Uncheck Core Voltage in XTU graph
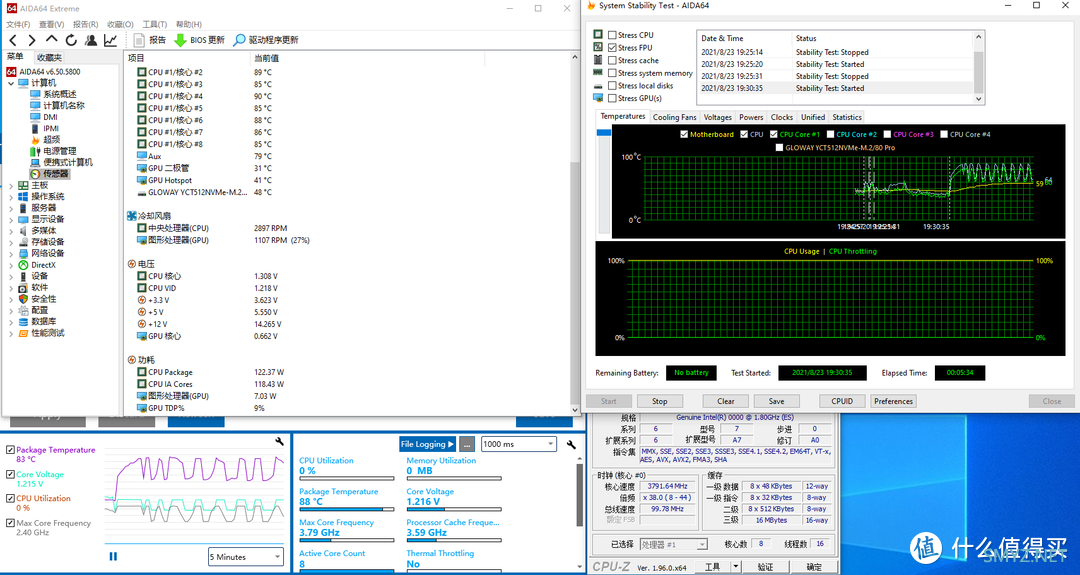The width and height of the screenshot is (1080, 575). [x=10, y=474]
